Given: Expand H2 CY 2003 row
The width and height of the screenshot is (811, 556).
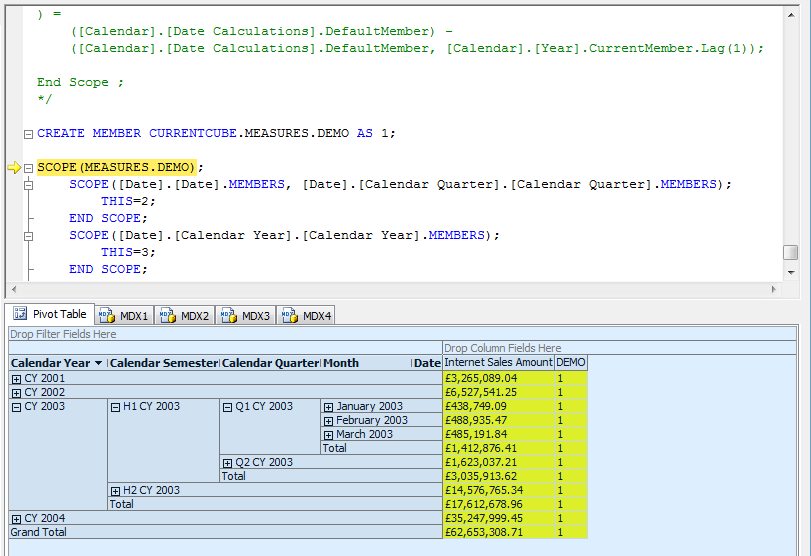Looking at the screenshot, I should pos(115,491).
